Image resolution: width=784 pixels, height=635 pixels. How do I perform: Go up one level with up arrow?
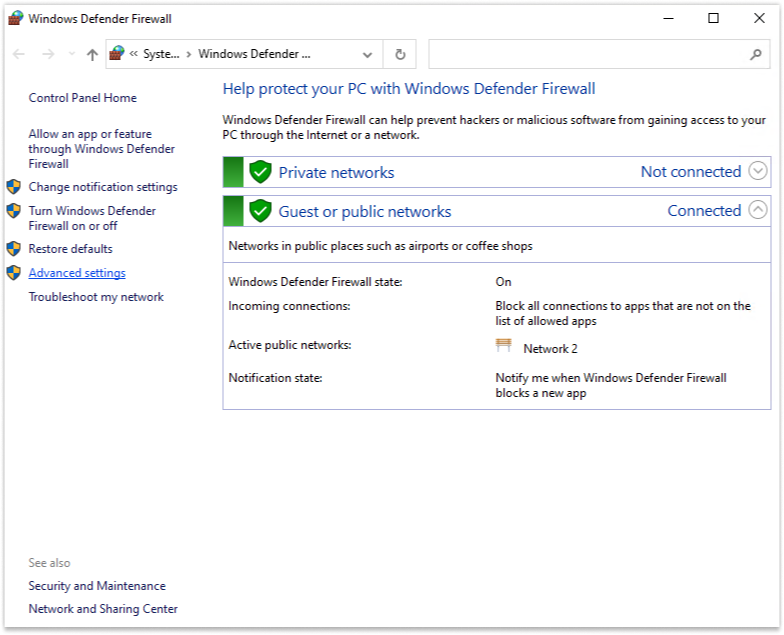pyautogui.click(x=92, y=54)
